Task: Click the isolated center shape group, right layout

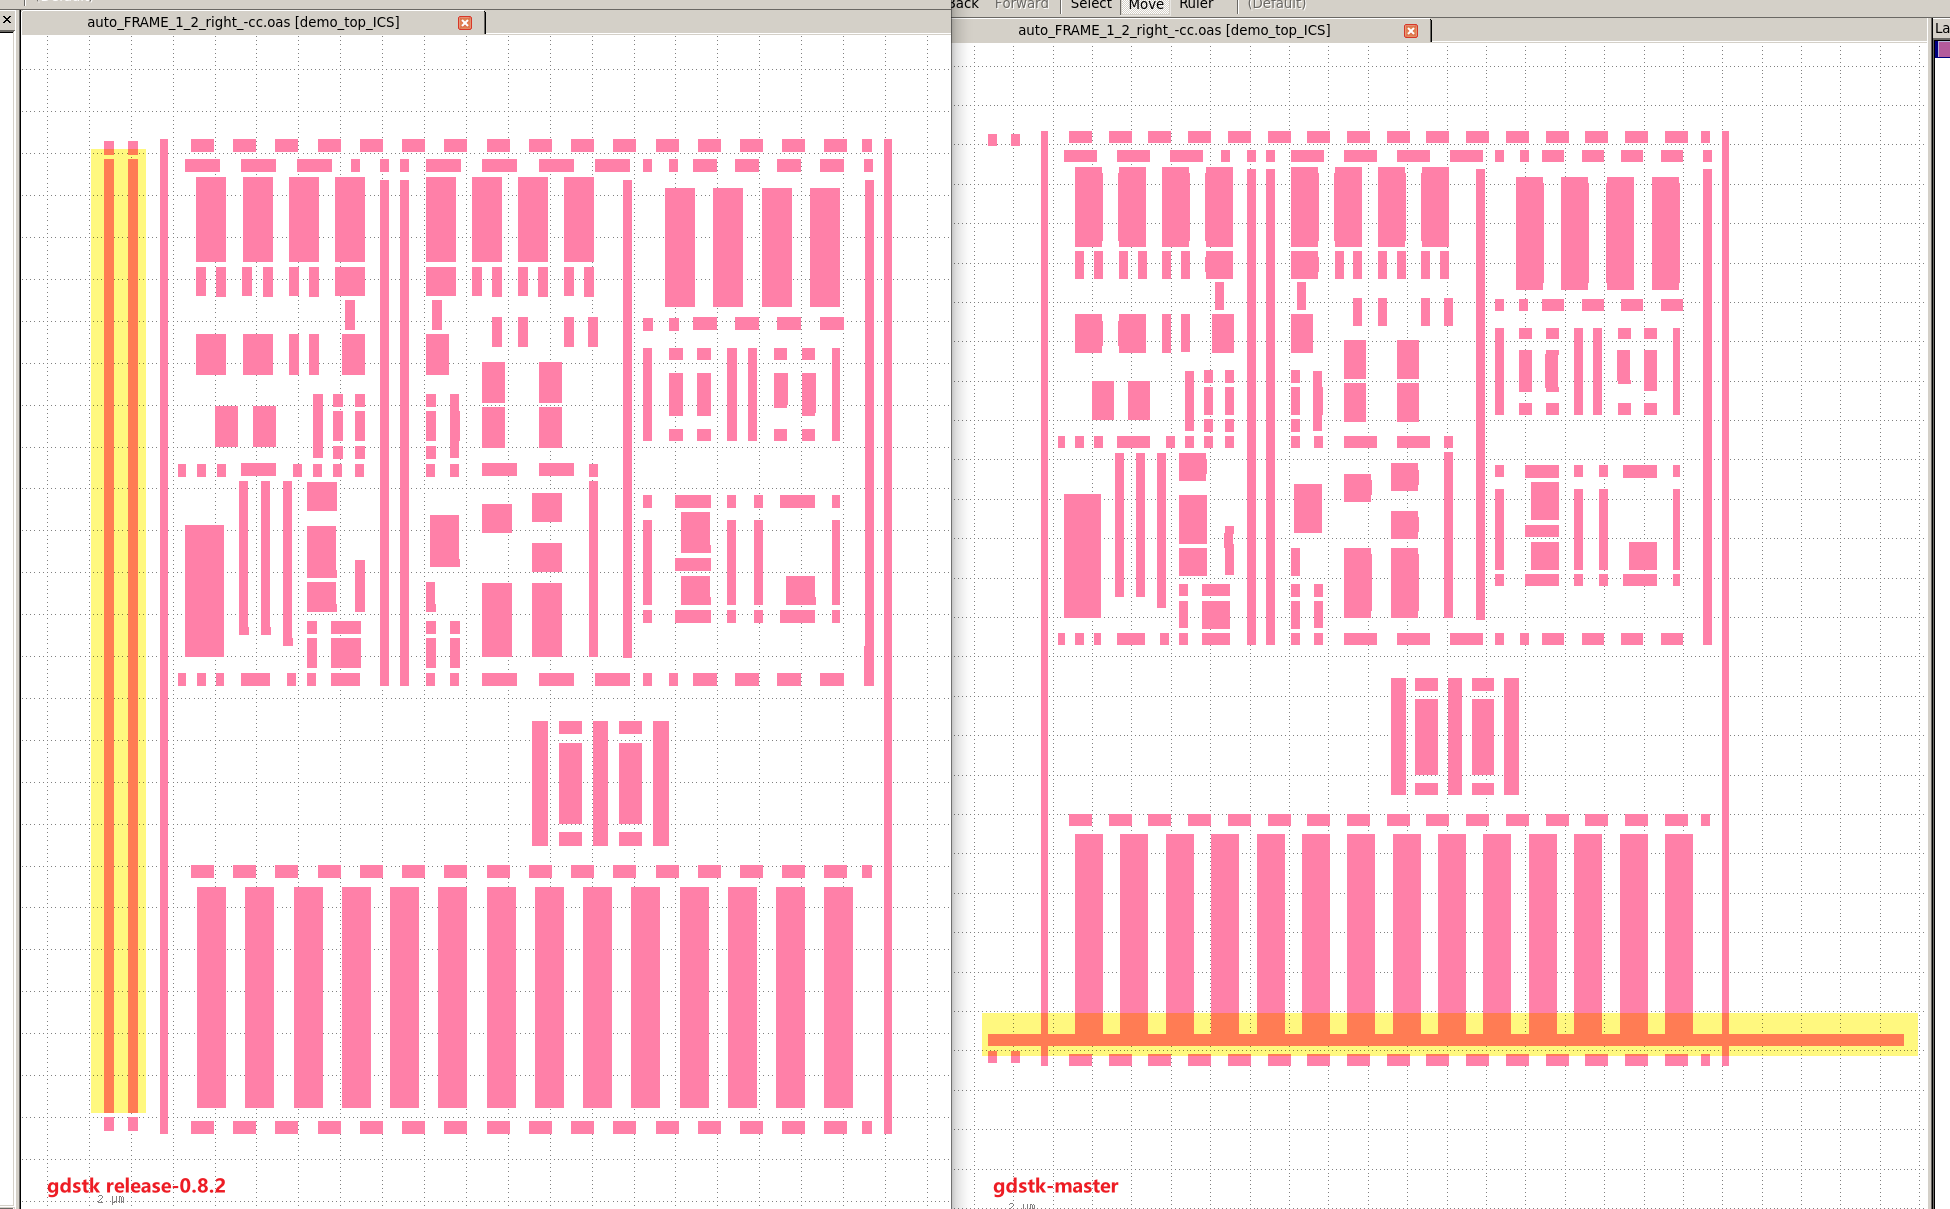Action: click(x=1455, y=736)
